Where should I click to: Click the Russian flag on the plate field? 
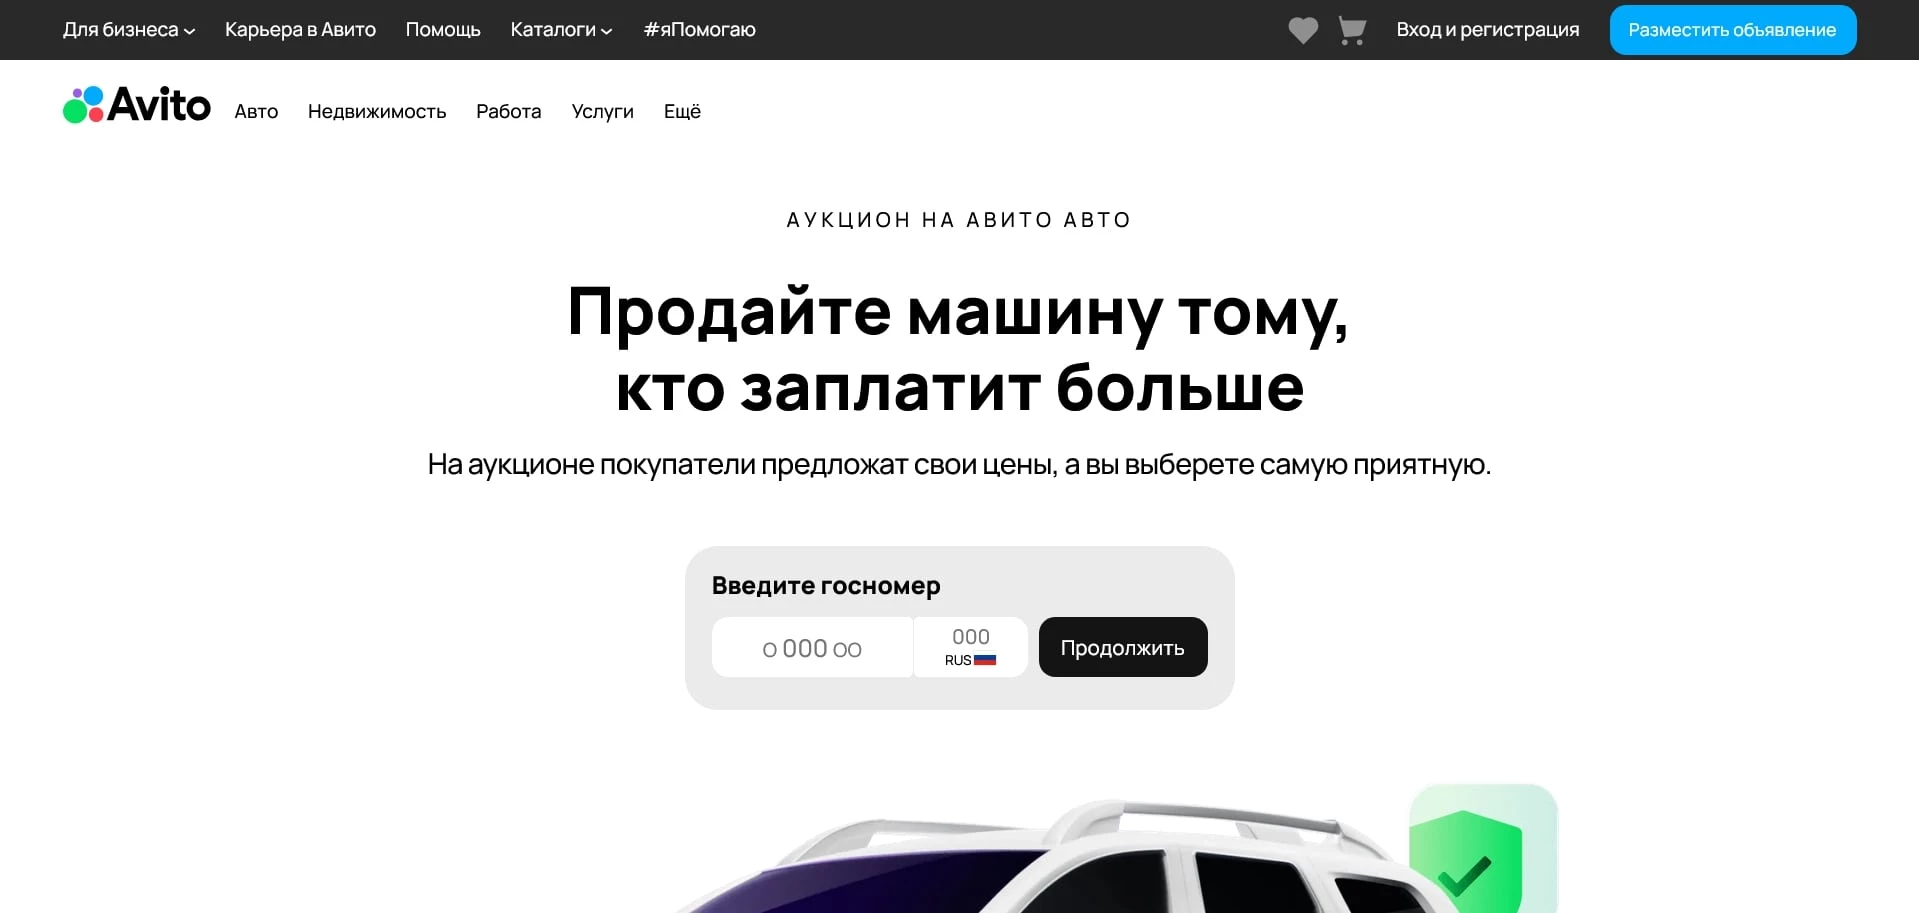(986, 659)
